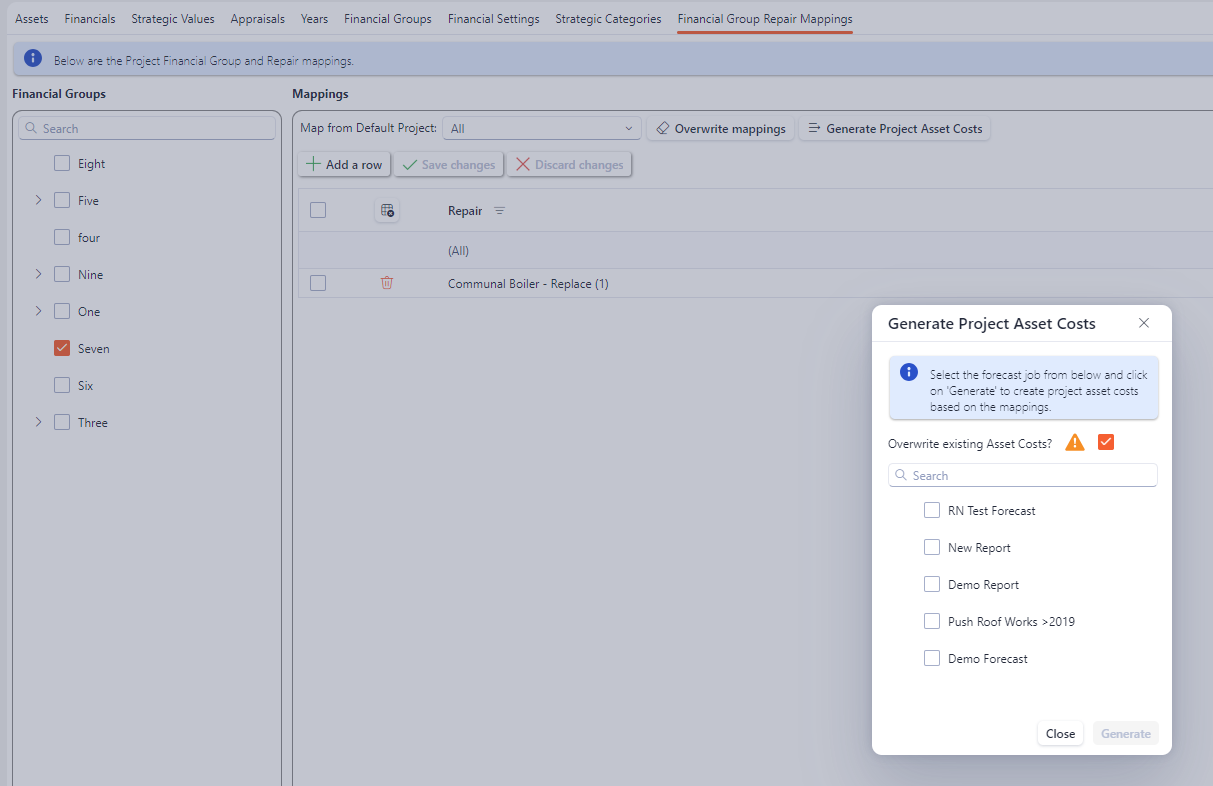Click the table clear-selection icon in header
1213x786 pixels.
[x=387, y=210]
